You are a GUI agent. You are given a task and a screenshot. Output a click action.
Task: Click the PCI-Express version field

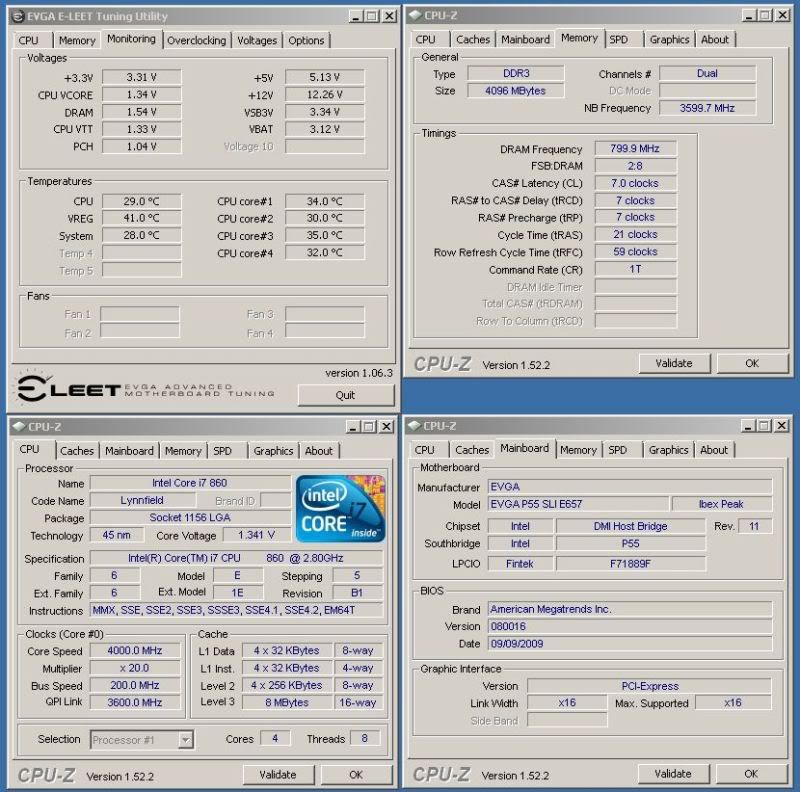(649, 686)
